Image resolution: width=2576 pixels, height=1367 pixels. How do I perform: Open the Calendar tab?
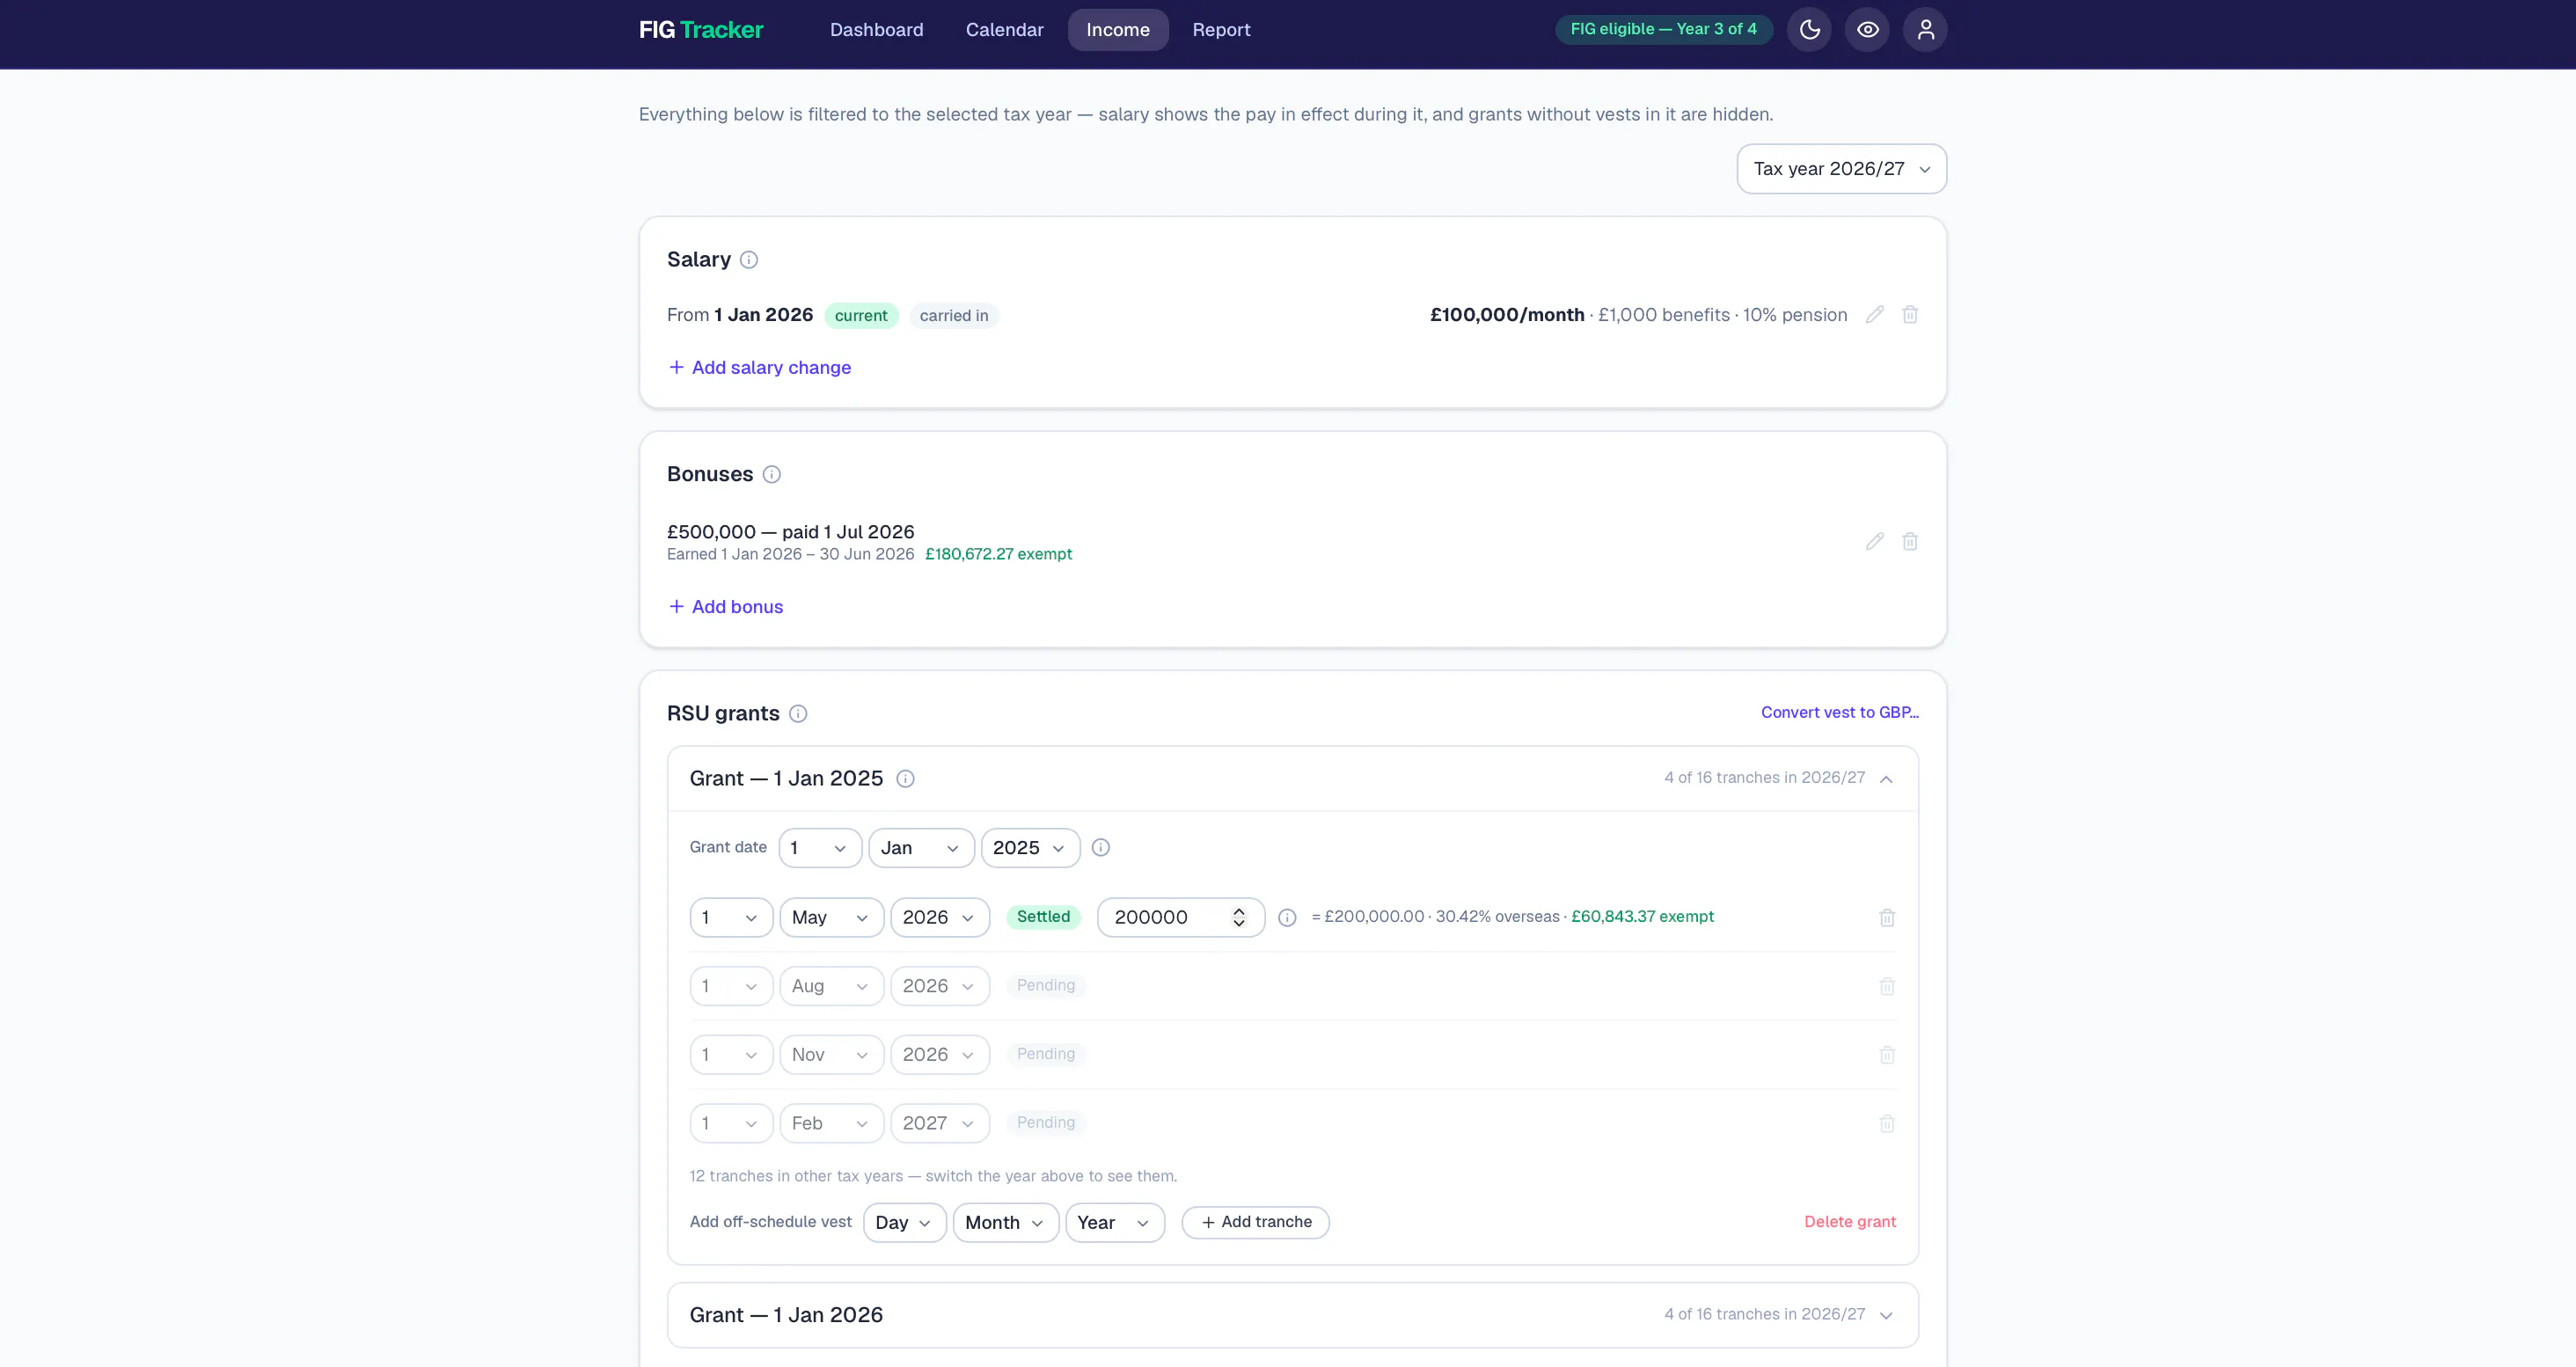(x=1004, y=30)
